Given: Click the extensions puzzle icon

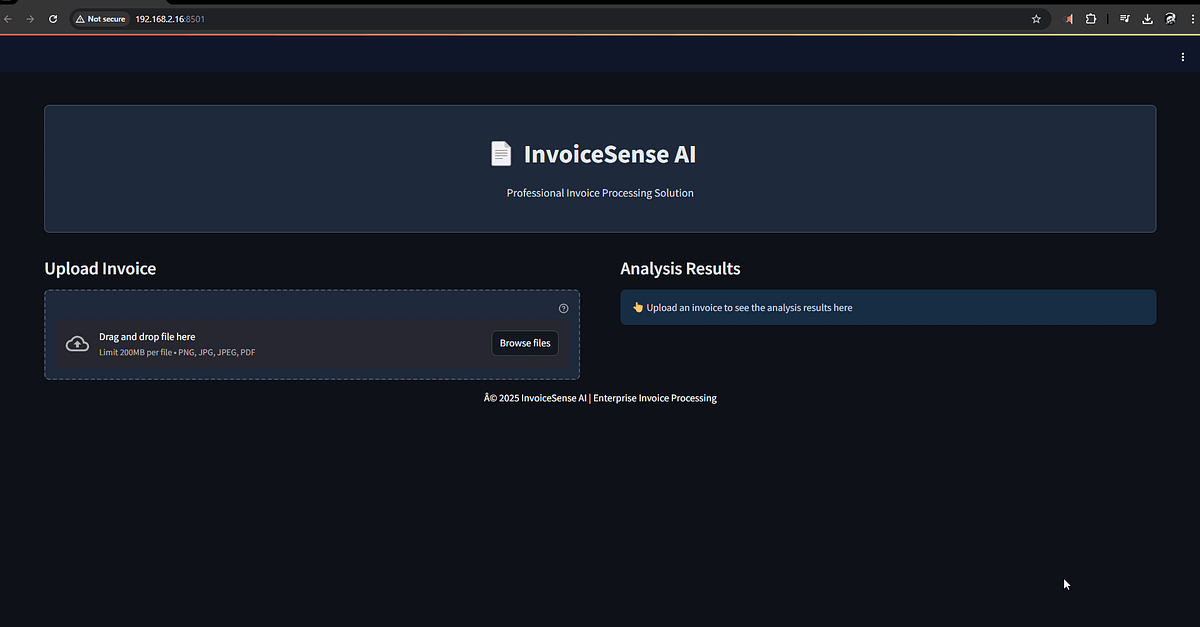Looking at the screenshot, I should 1090,18.
